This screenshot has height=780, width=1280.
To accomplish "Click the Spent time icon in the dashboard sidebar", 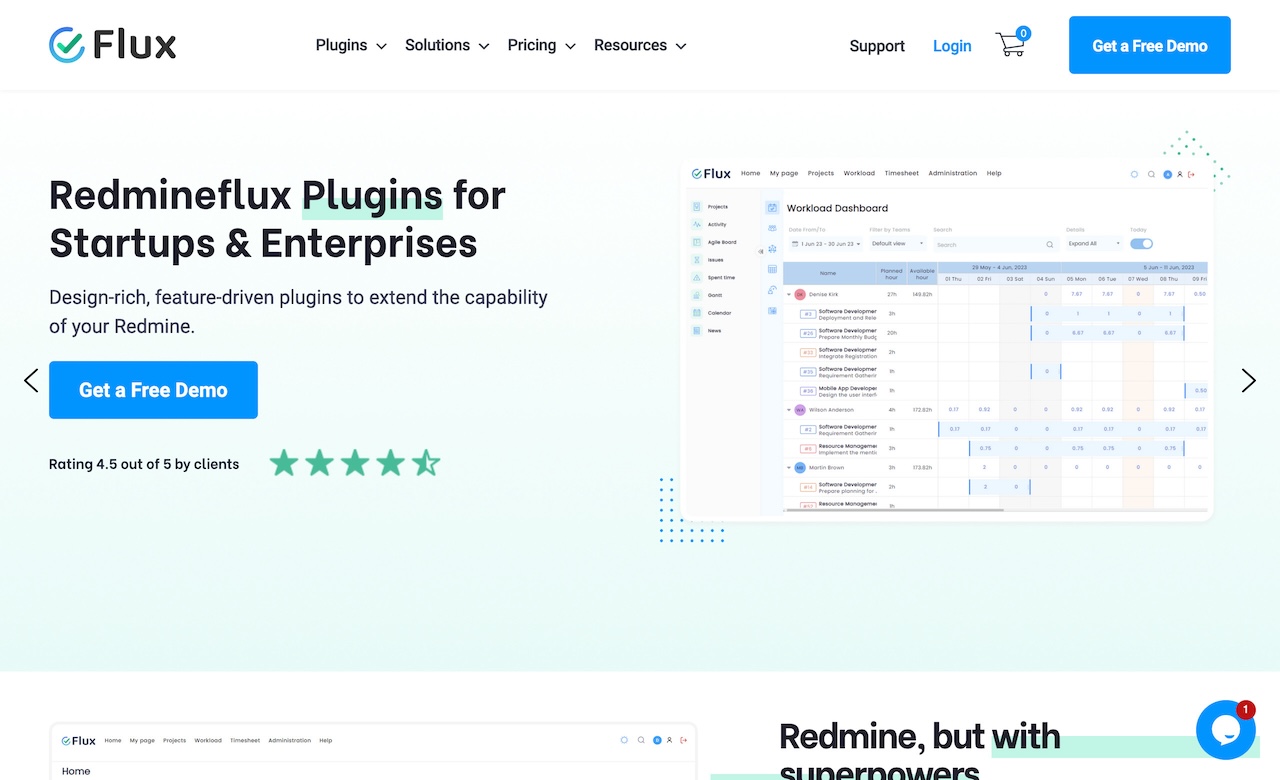I will (697, 278).
